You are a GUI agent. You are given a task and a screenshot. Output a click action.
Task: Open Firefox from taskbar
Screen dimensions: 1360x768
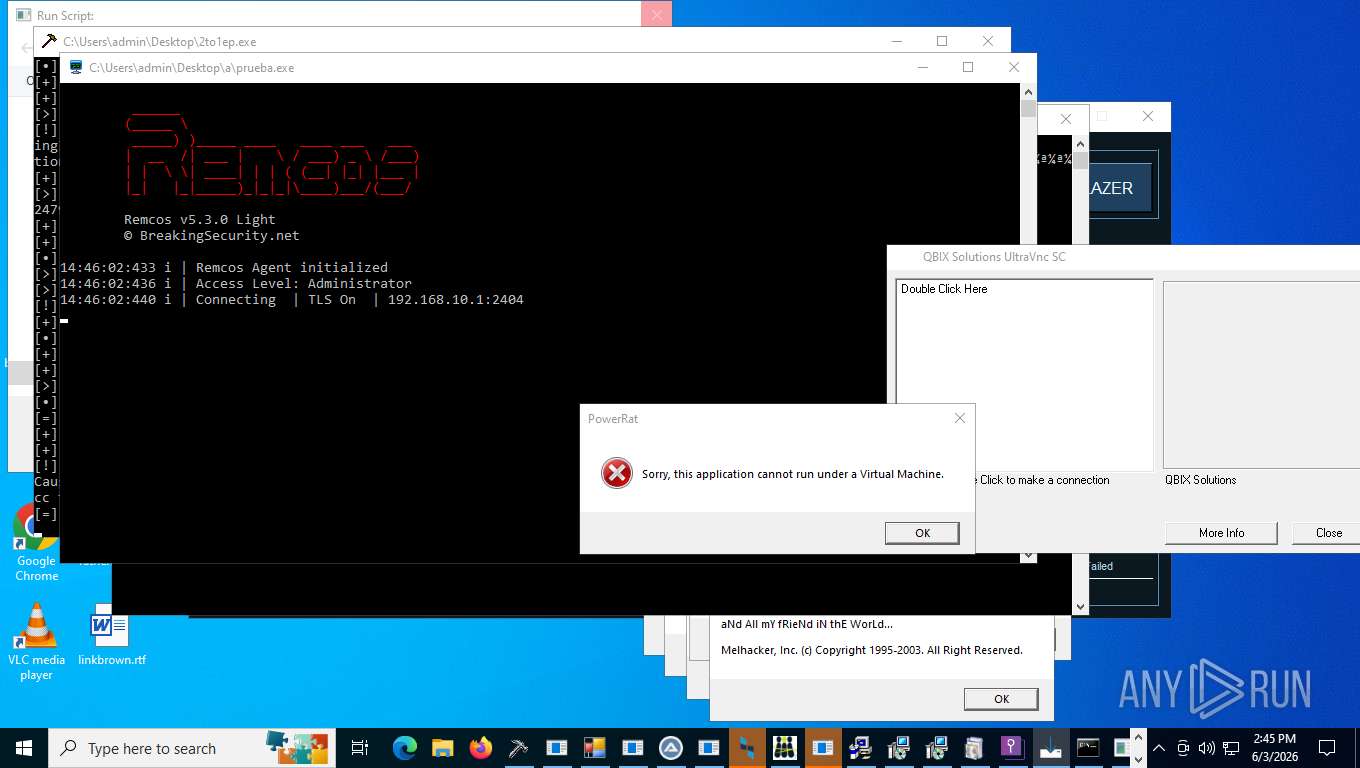(480, 748)
